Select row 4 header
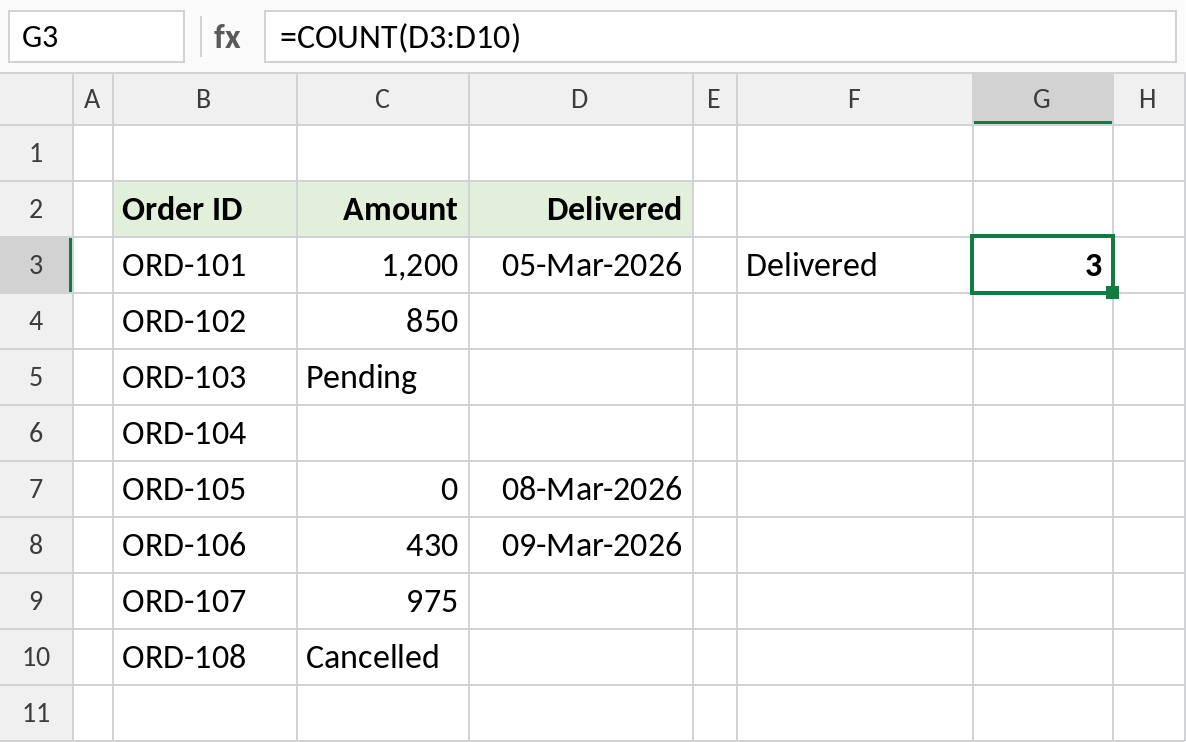The image size is (1186, 742). tap(36, 321)
